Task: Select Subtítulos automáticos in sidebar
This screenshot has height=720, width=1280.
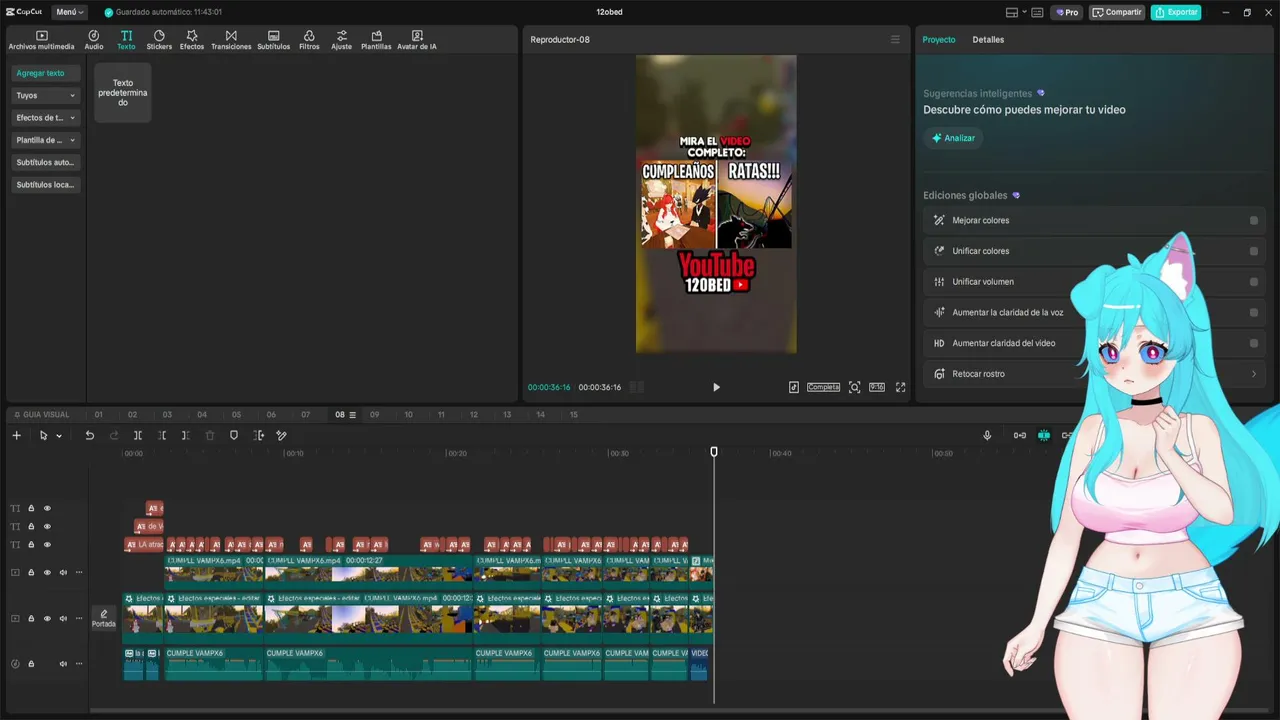Action: [x=45, y=162]
